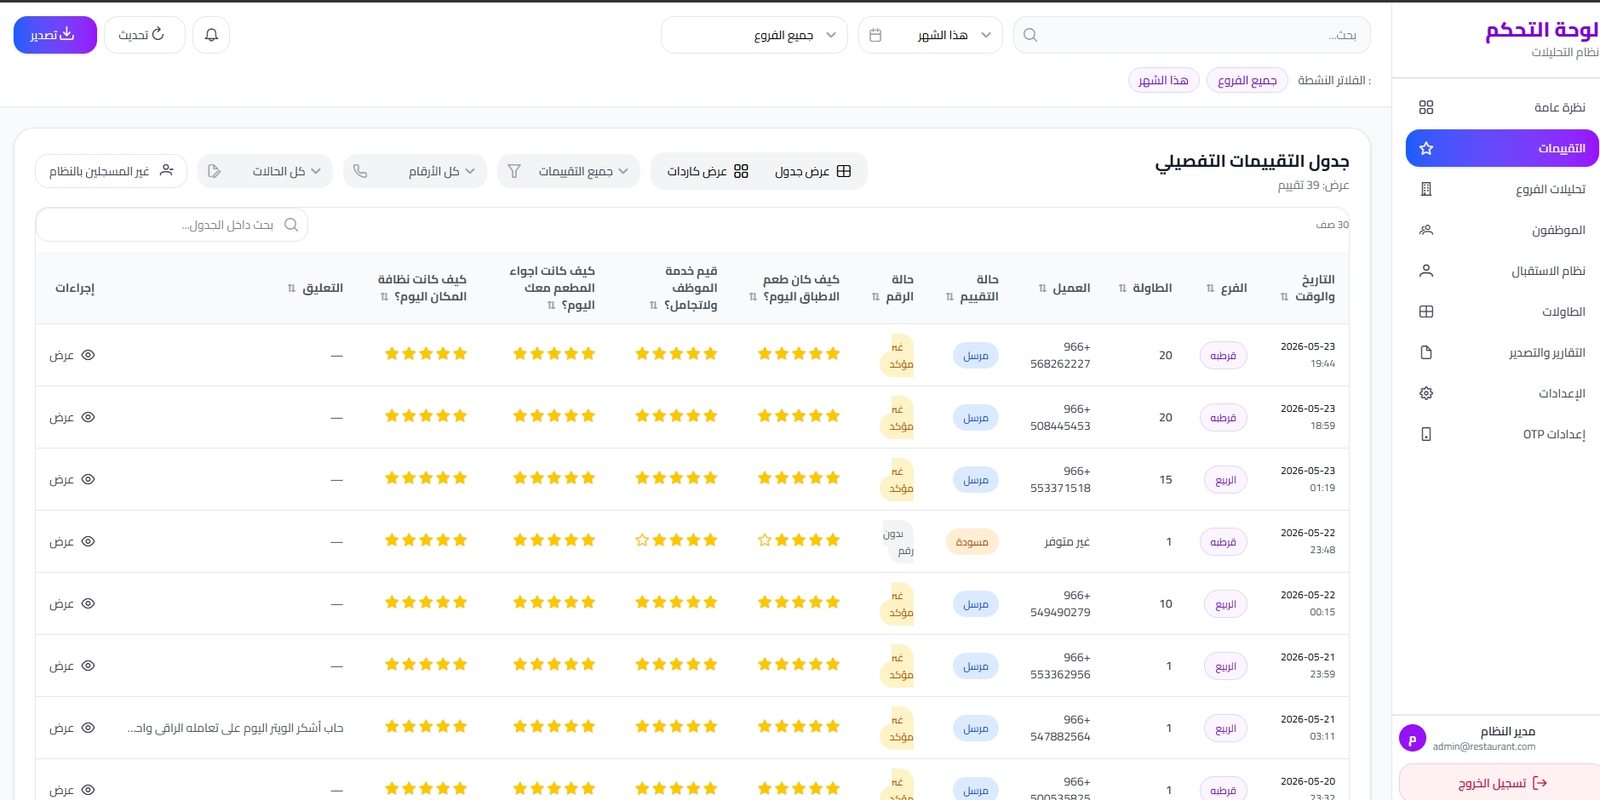Click the غير متوفر customer cell
1600x800 pixels.
click(x=1067, y=542)
